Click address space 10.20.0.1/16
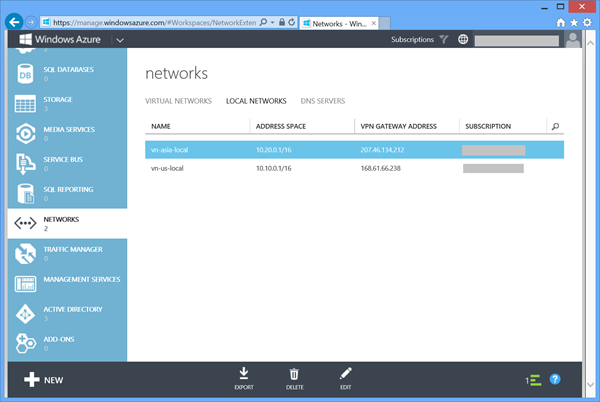This screenshot has width=600, height=402. [x=274, y=150]
